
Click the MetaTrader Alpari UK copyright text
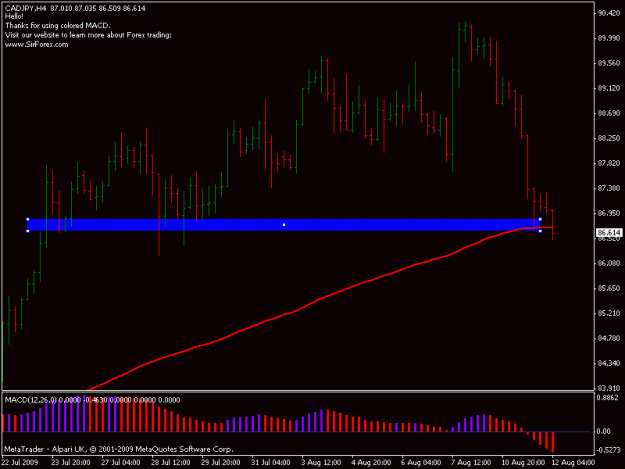119,449
